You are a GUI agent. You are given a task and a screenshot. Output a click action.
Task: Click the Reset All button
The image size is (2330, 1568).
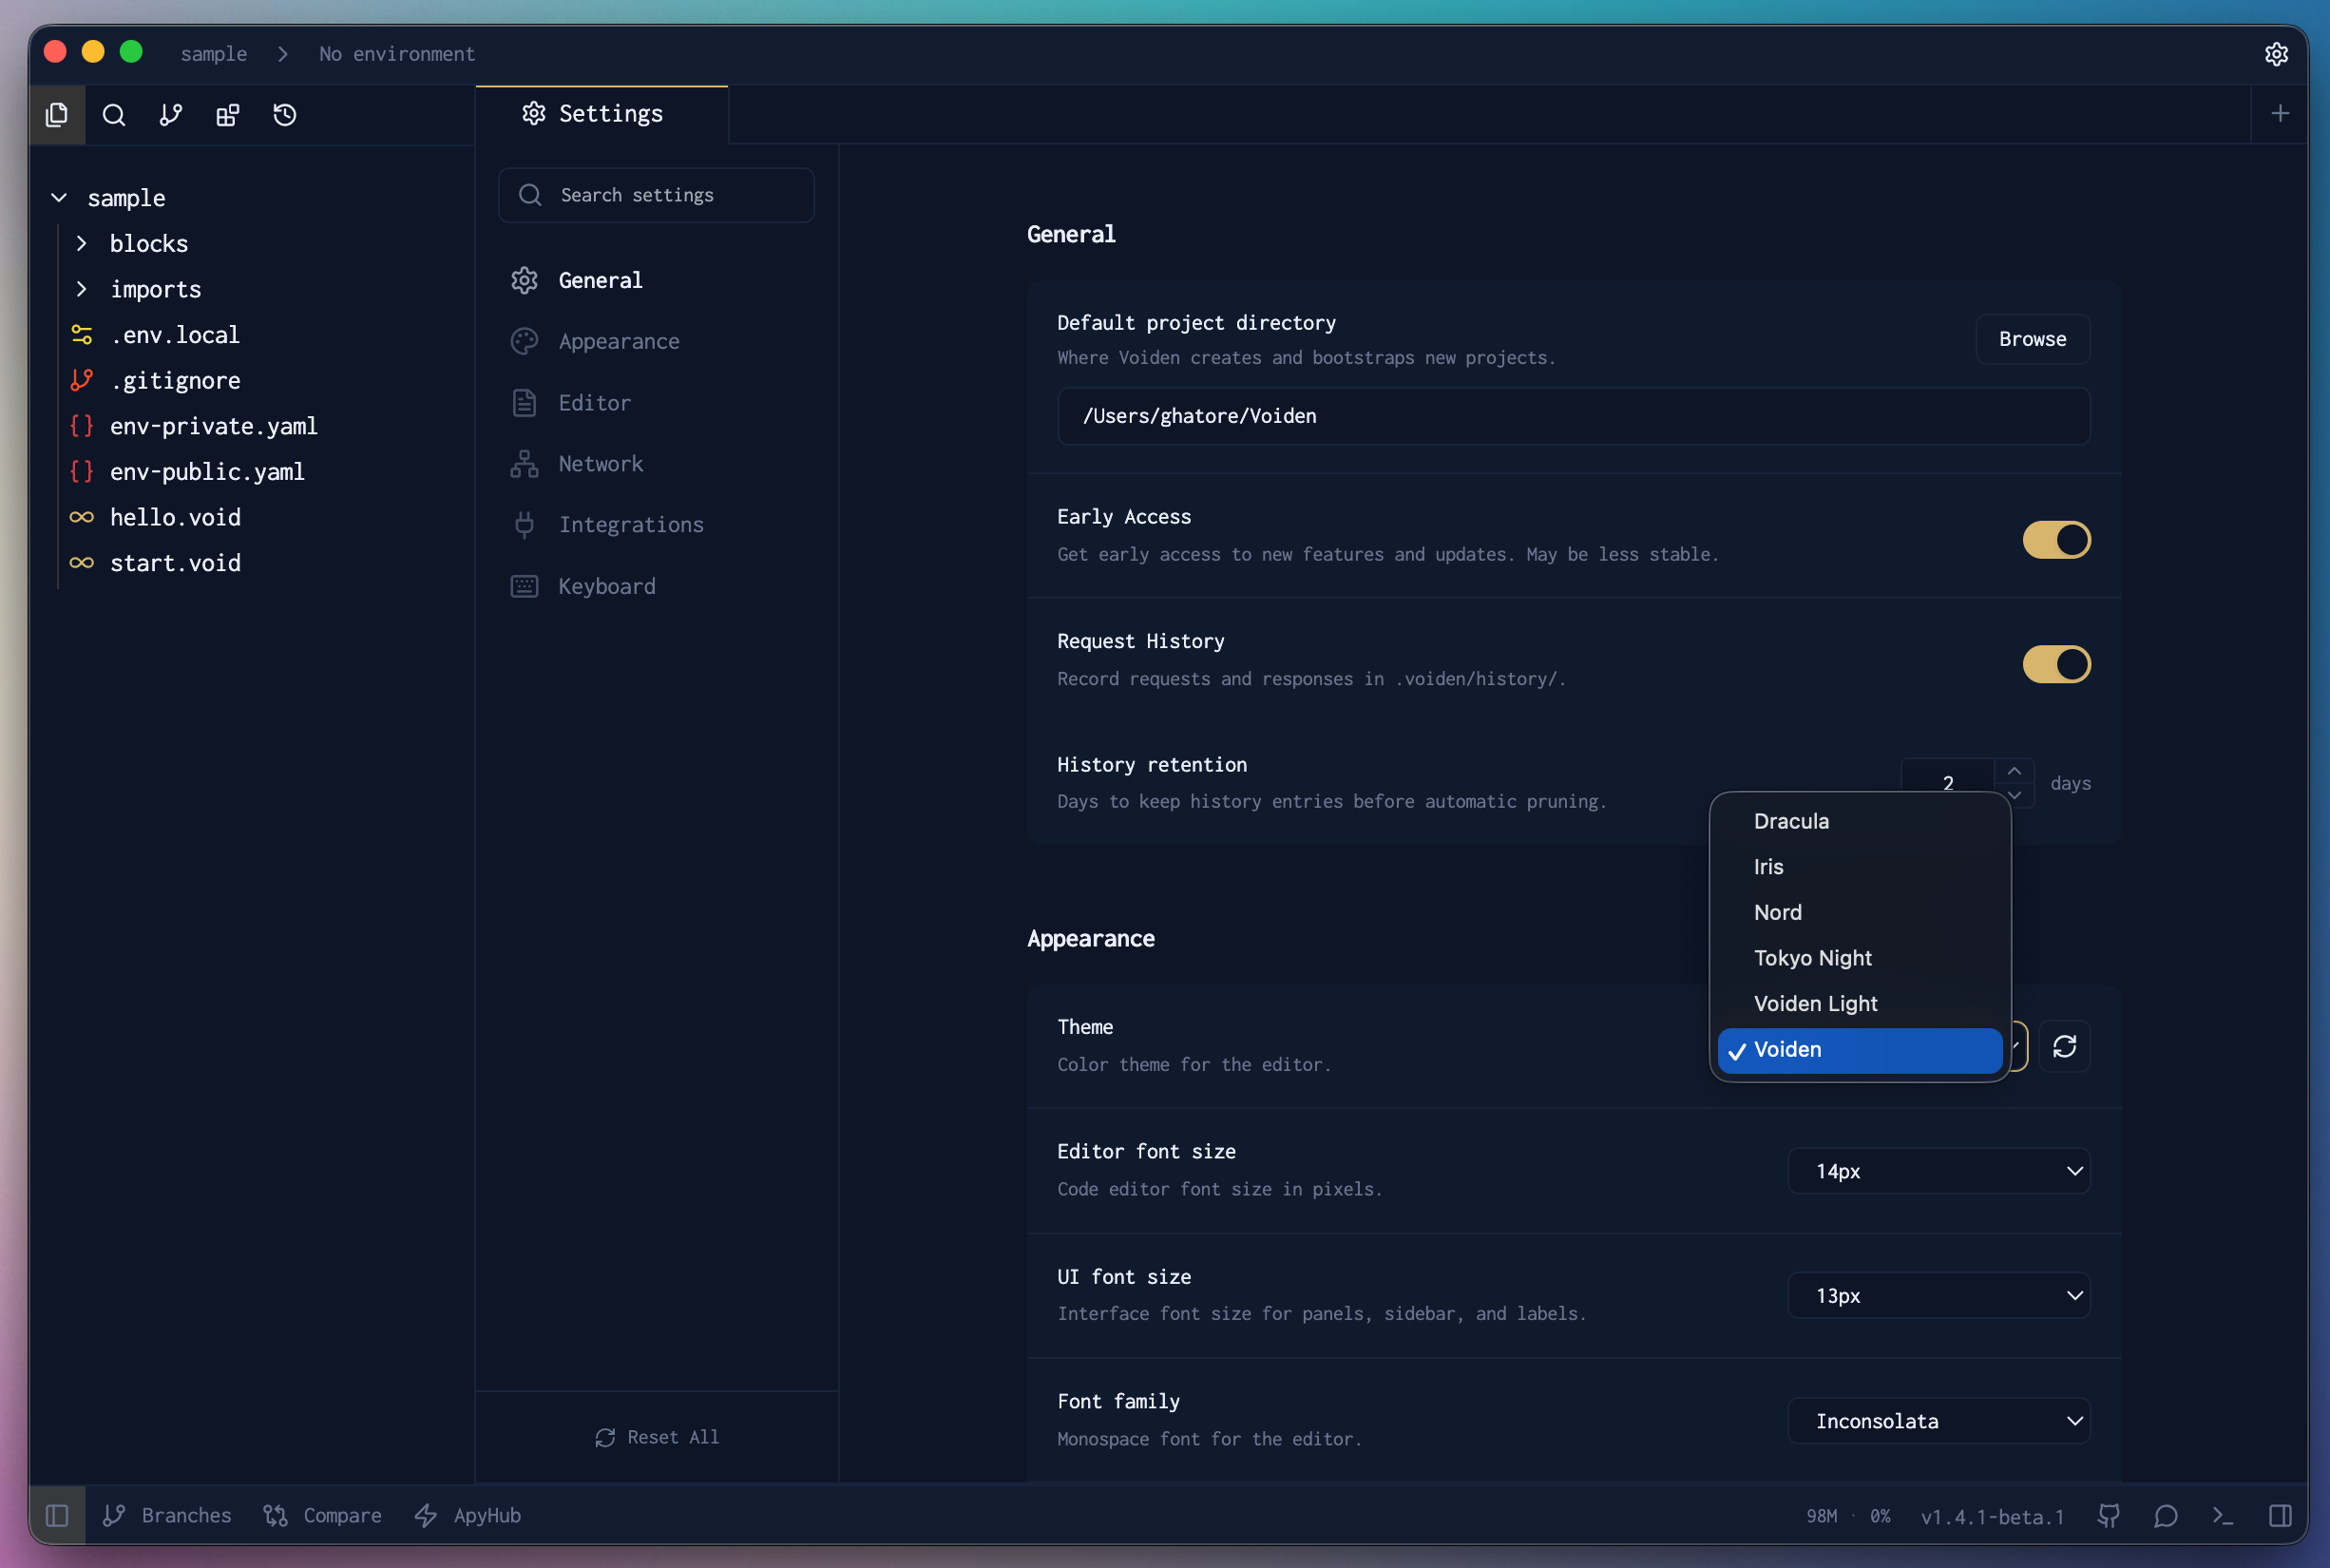[657, 1437]
